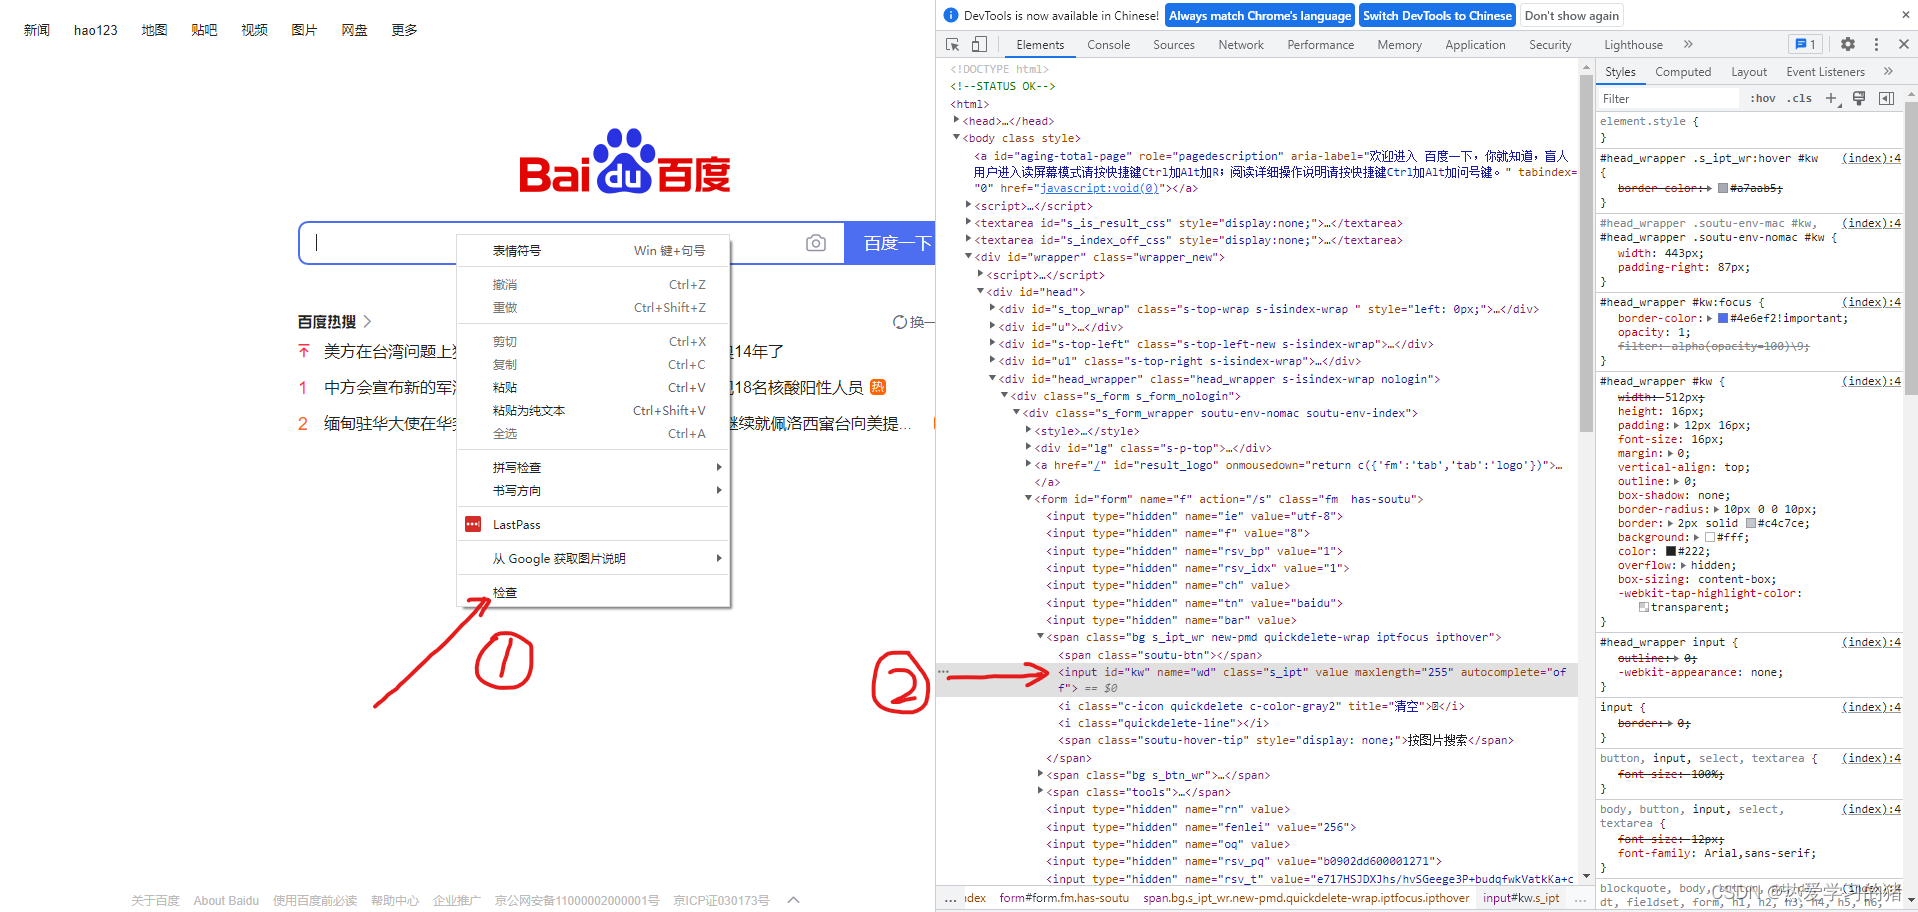The image size is (1918, 912).
Task: Choose 全选 (Select all) from context menu
Action: pyautogui.click(x=594, y=434)
